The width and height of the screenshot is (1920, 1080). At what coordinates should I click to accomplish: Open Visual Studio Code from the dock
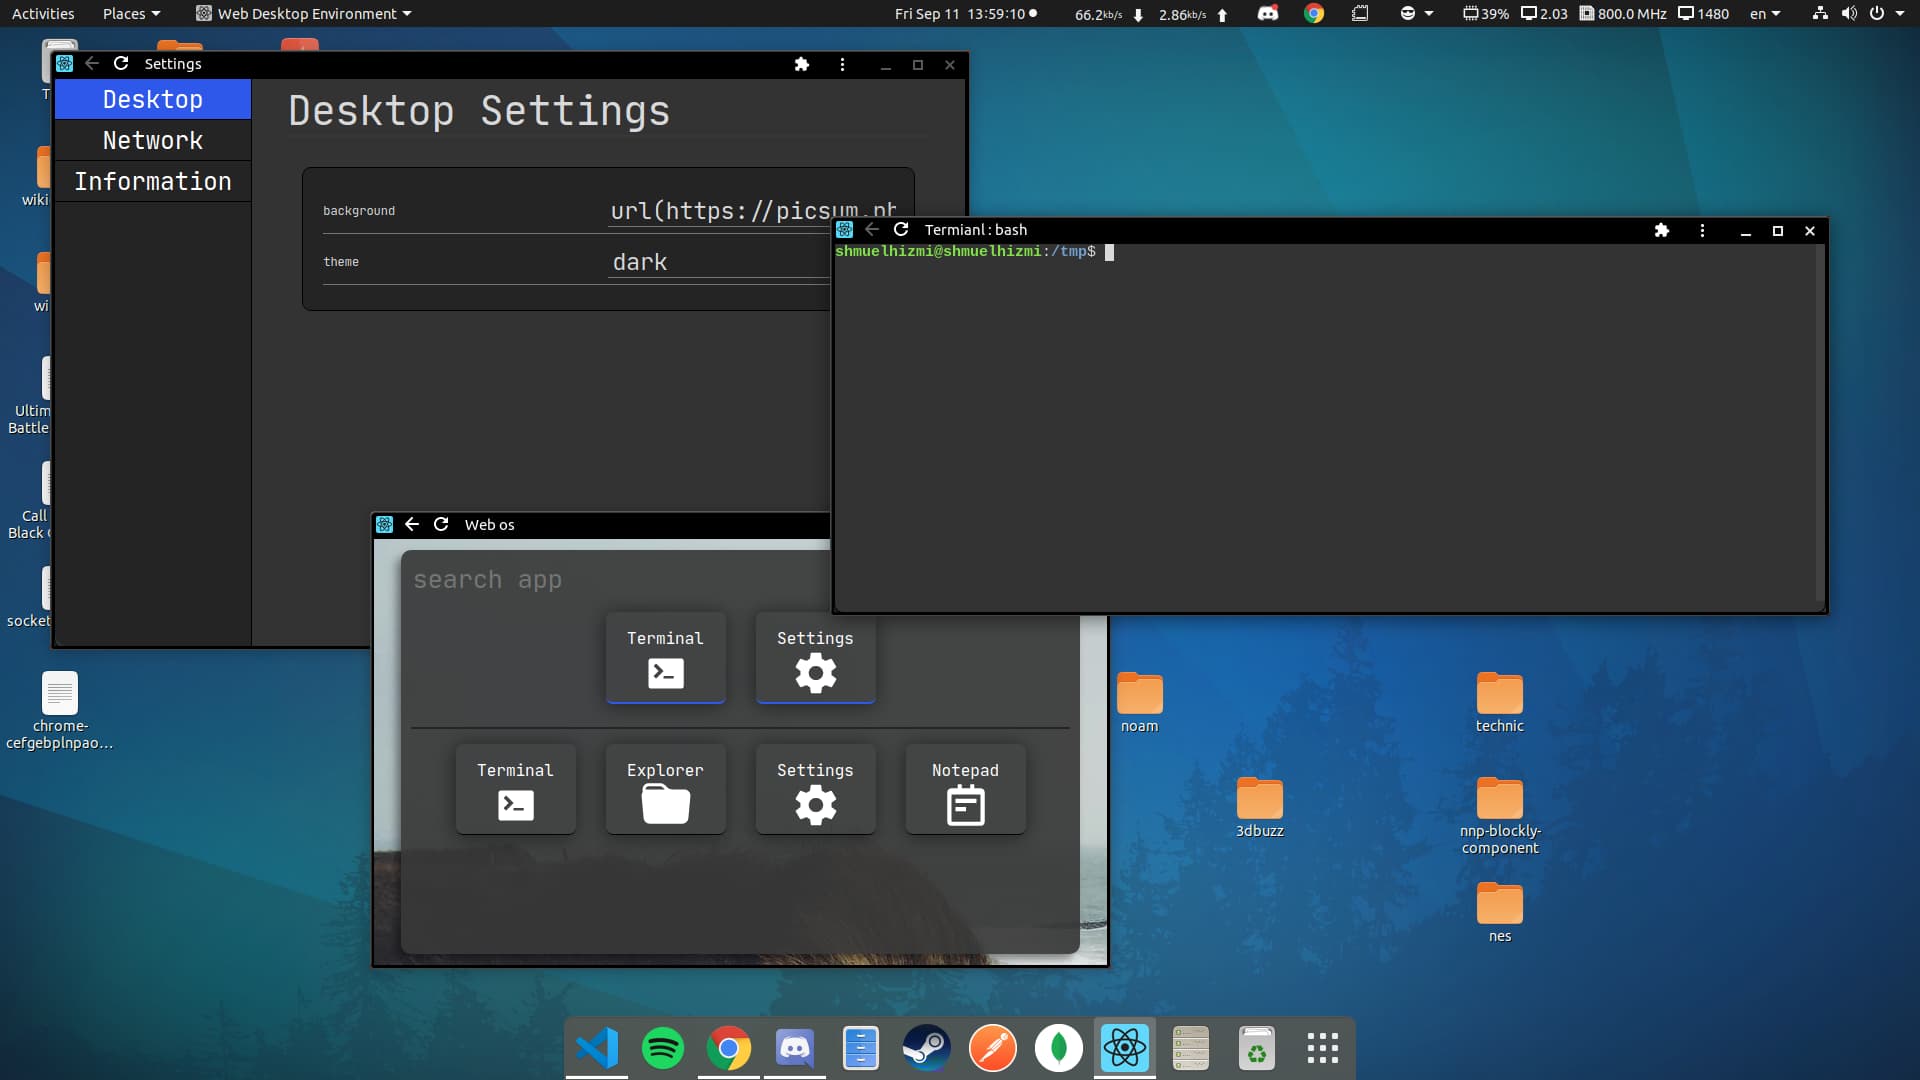click(x=597, y=1049)
